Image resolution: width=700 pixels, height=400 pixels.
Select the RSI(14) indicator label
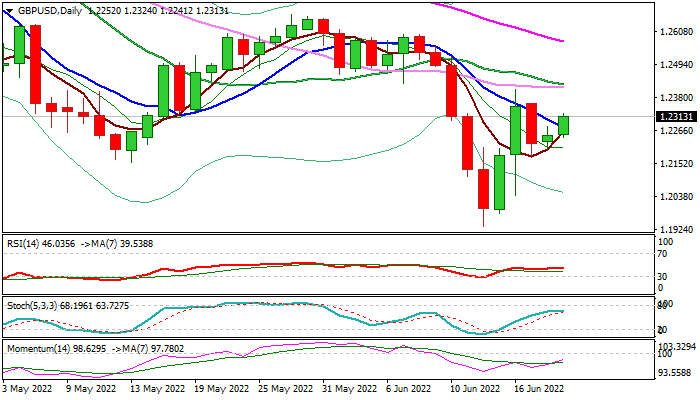pyautogui.click(x=23, y=244)
